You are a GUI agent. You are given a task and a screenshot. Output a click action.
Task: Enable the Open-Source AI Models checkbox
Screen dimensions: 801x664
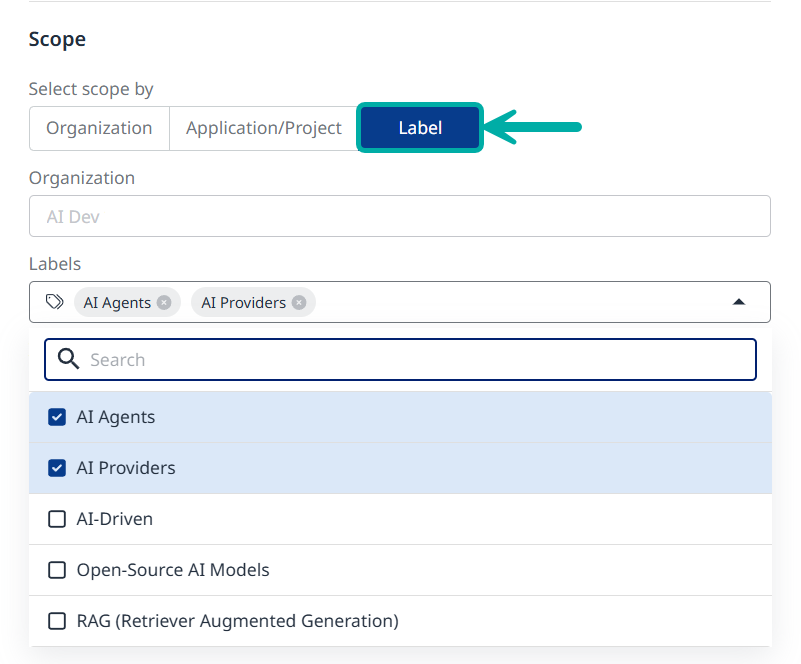57,570
